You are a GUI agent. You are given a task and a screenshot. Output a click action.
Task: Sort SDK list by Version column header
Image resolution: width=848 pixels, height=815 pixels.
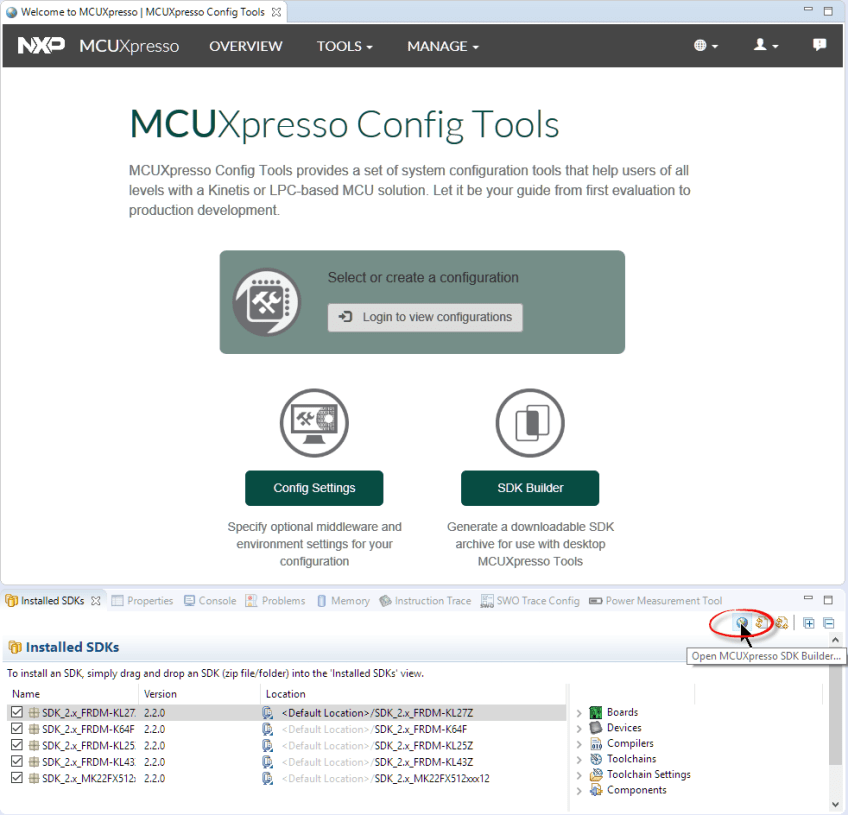160,694
